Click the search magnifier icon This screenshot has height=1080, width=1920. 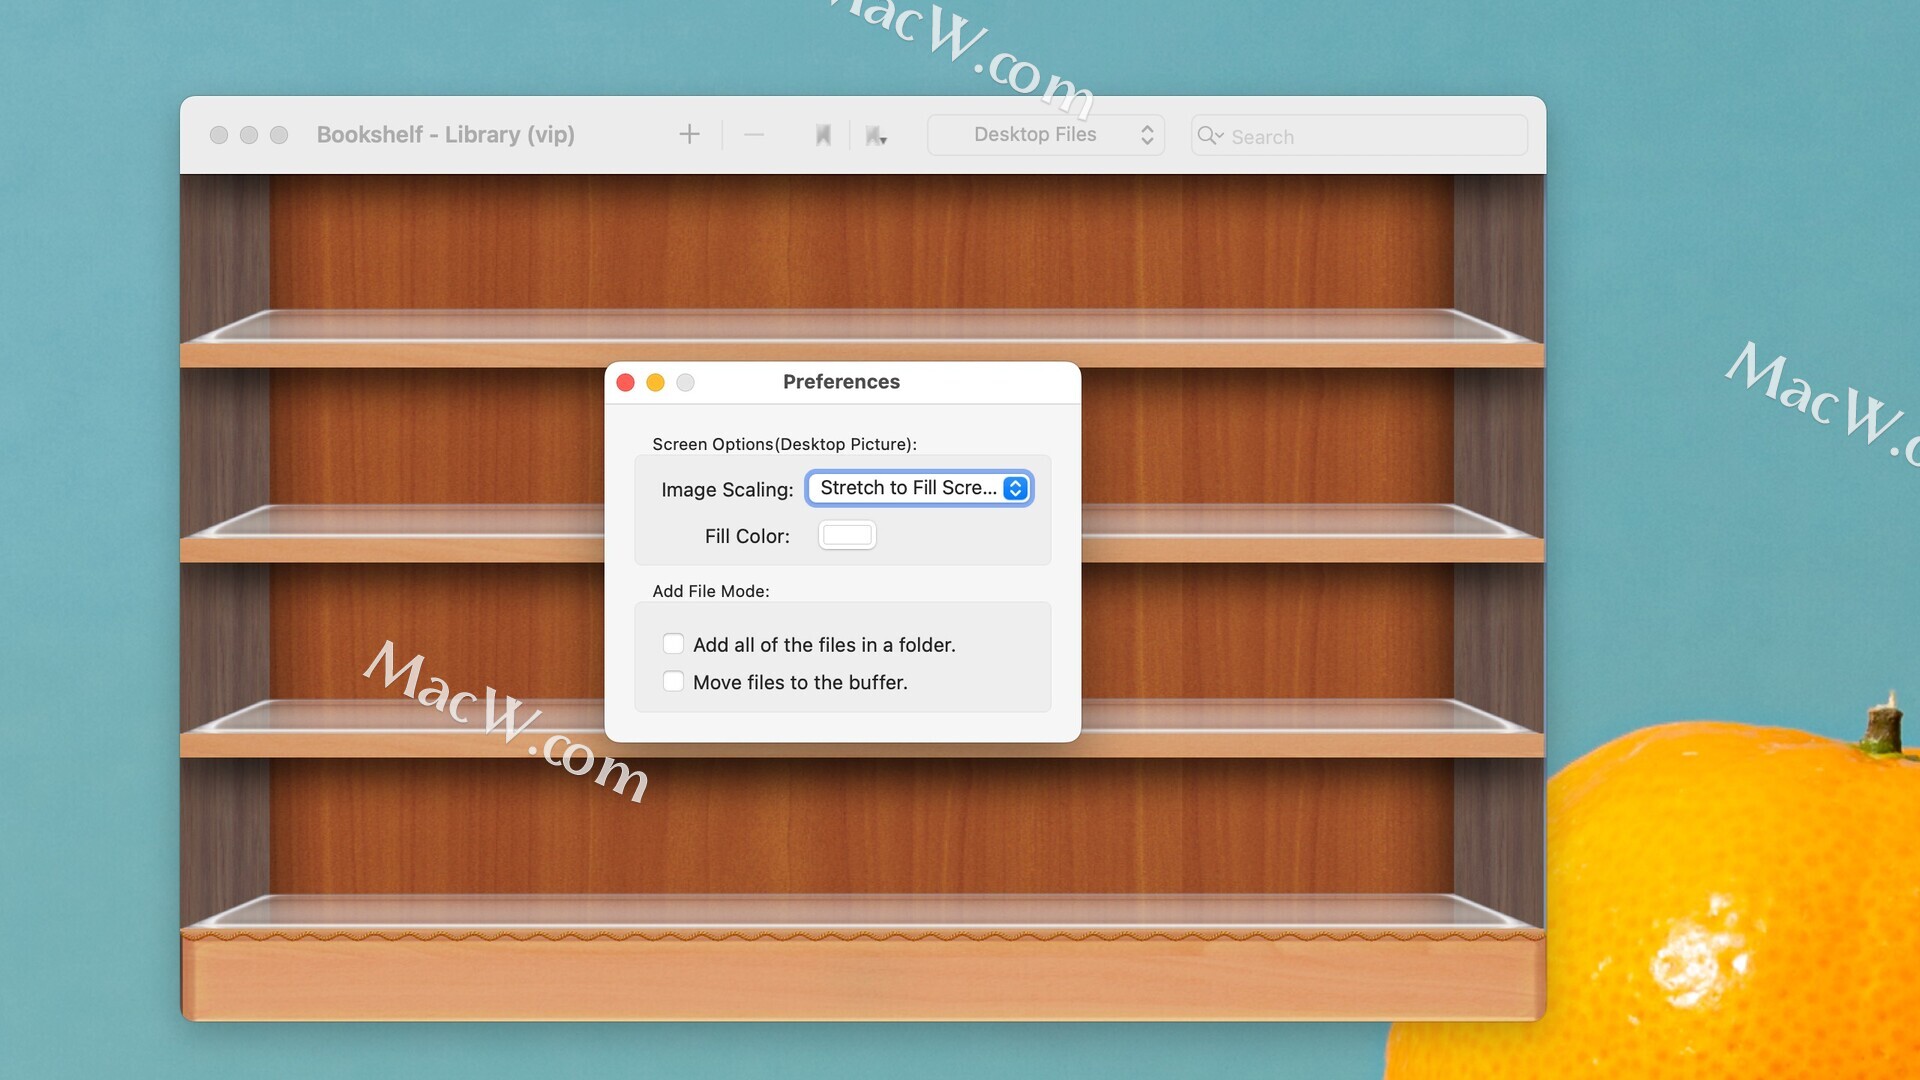pos(1209,135)
